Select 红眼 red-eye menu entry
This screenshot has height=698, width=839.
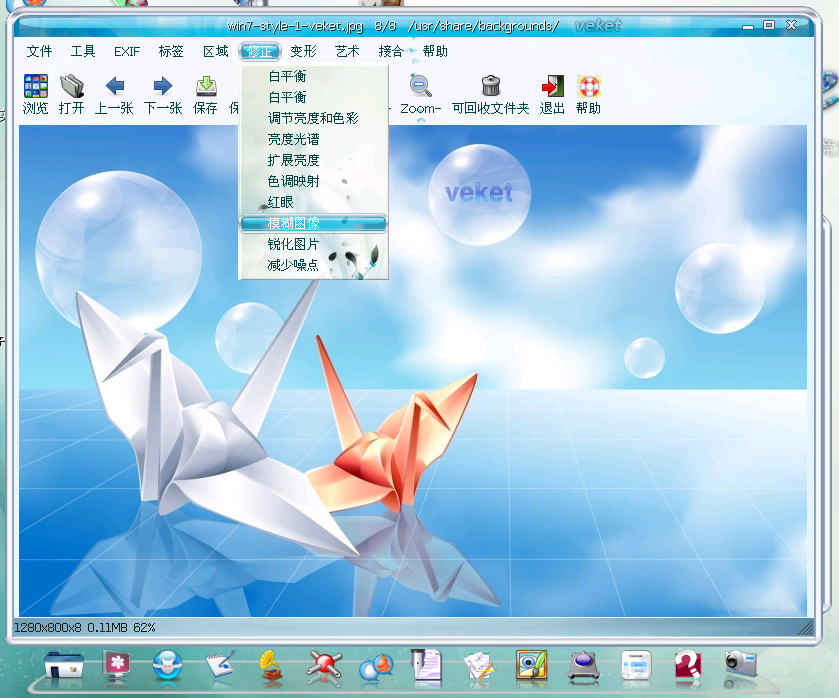[x=314, y=202]
